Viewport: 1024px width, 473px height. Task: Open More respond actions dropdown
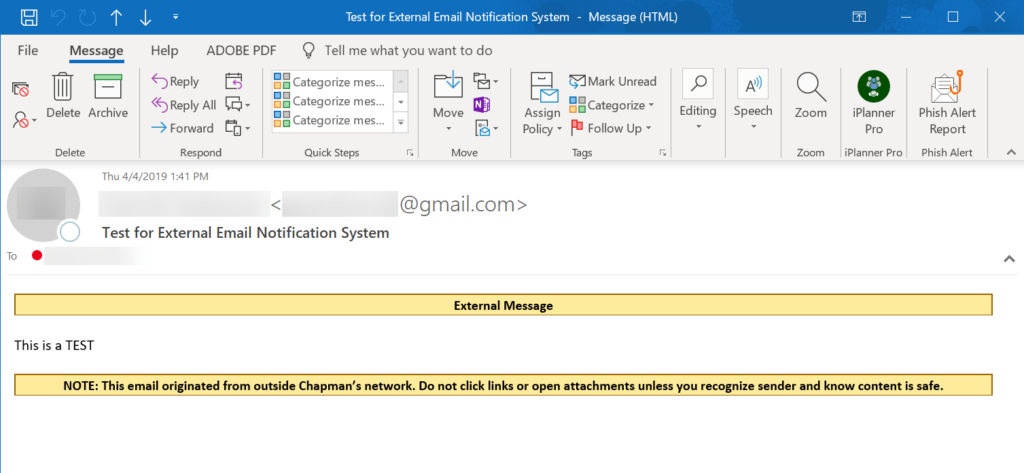[238, 128]
